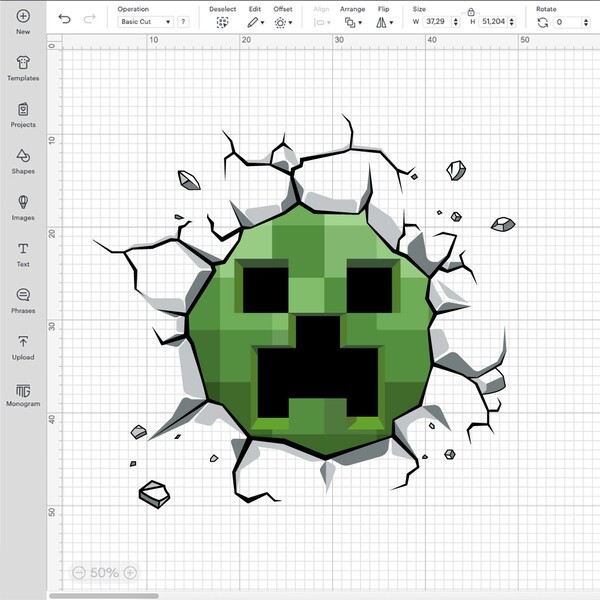Expand the Arrange dropdown arrow

360,23
